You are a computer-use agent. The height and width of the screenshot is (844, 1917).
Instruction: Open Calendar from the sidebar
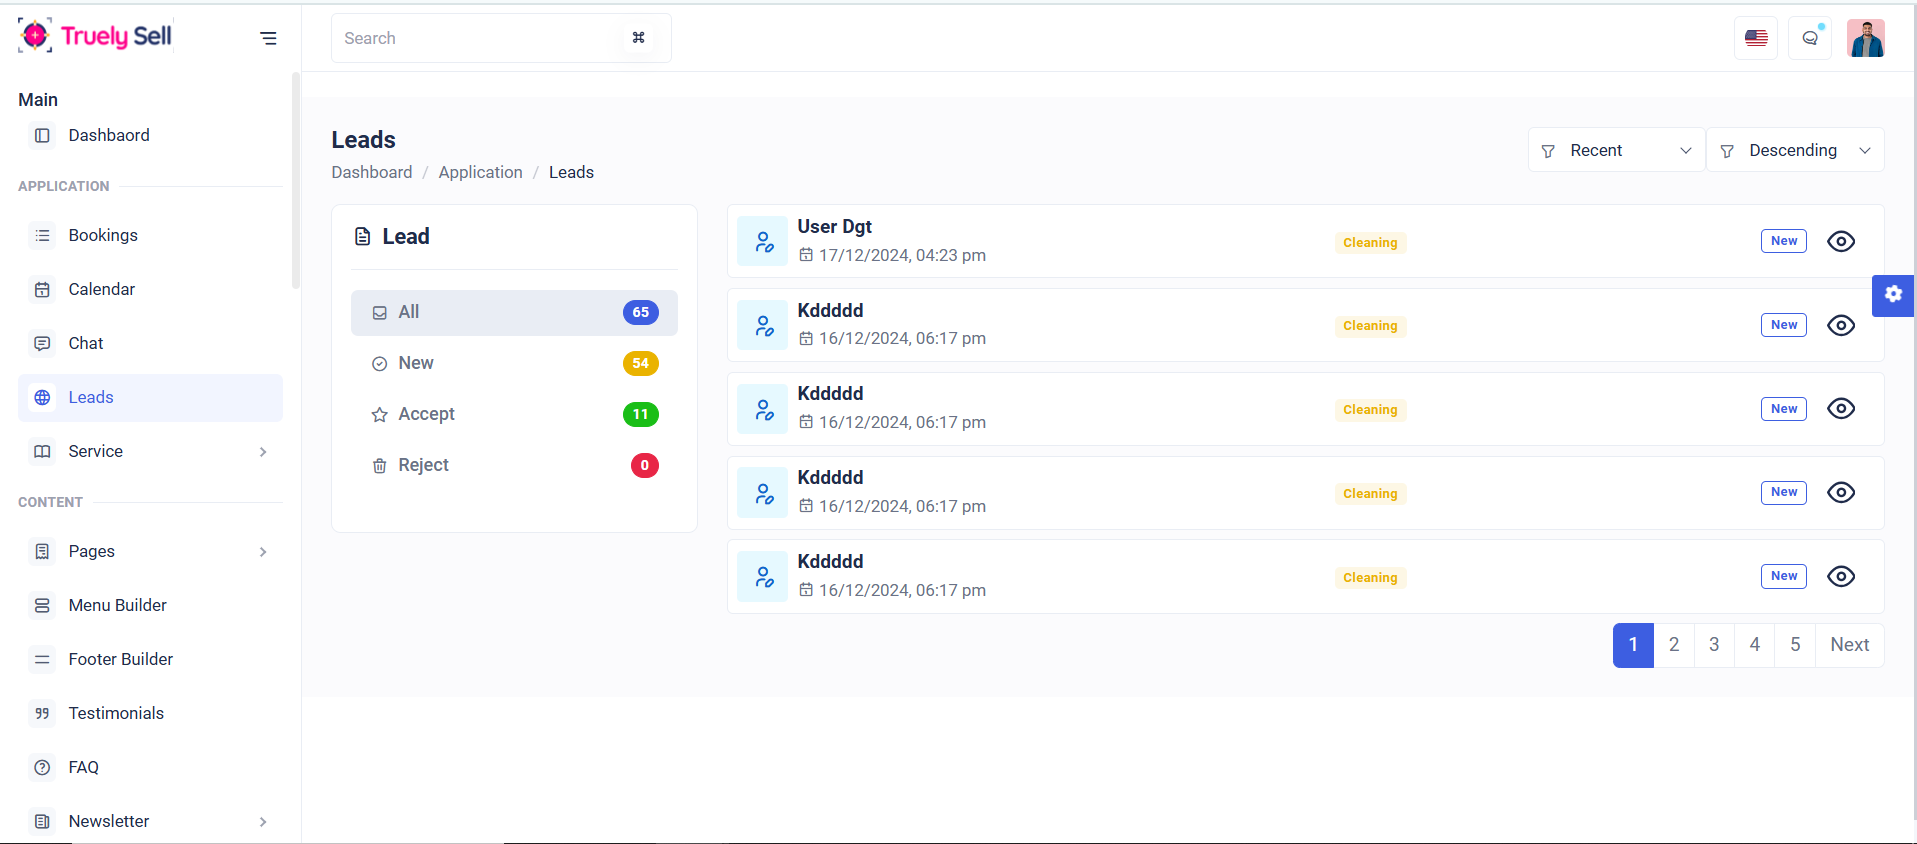pyautogui.click(x=101, y=290)
